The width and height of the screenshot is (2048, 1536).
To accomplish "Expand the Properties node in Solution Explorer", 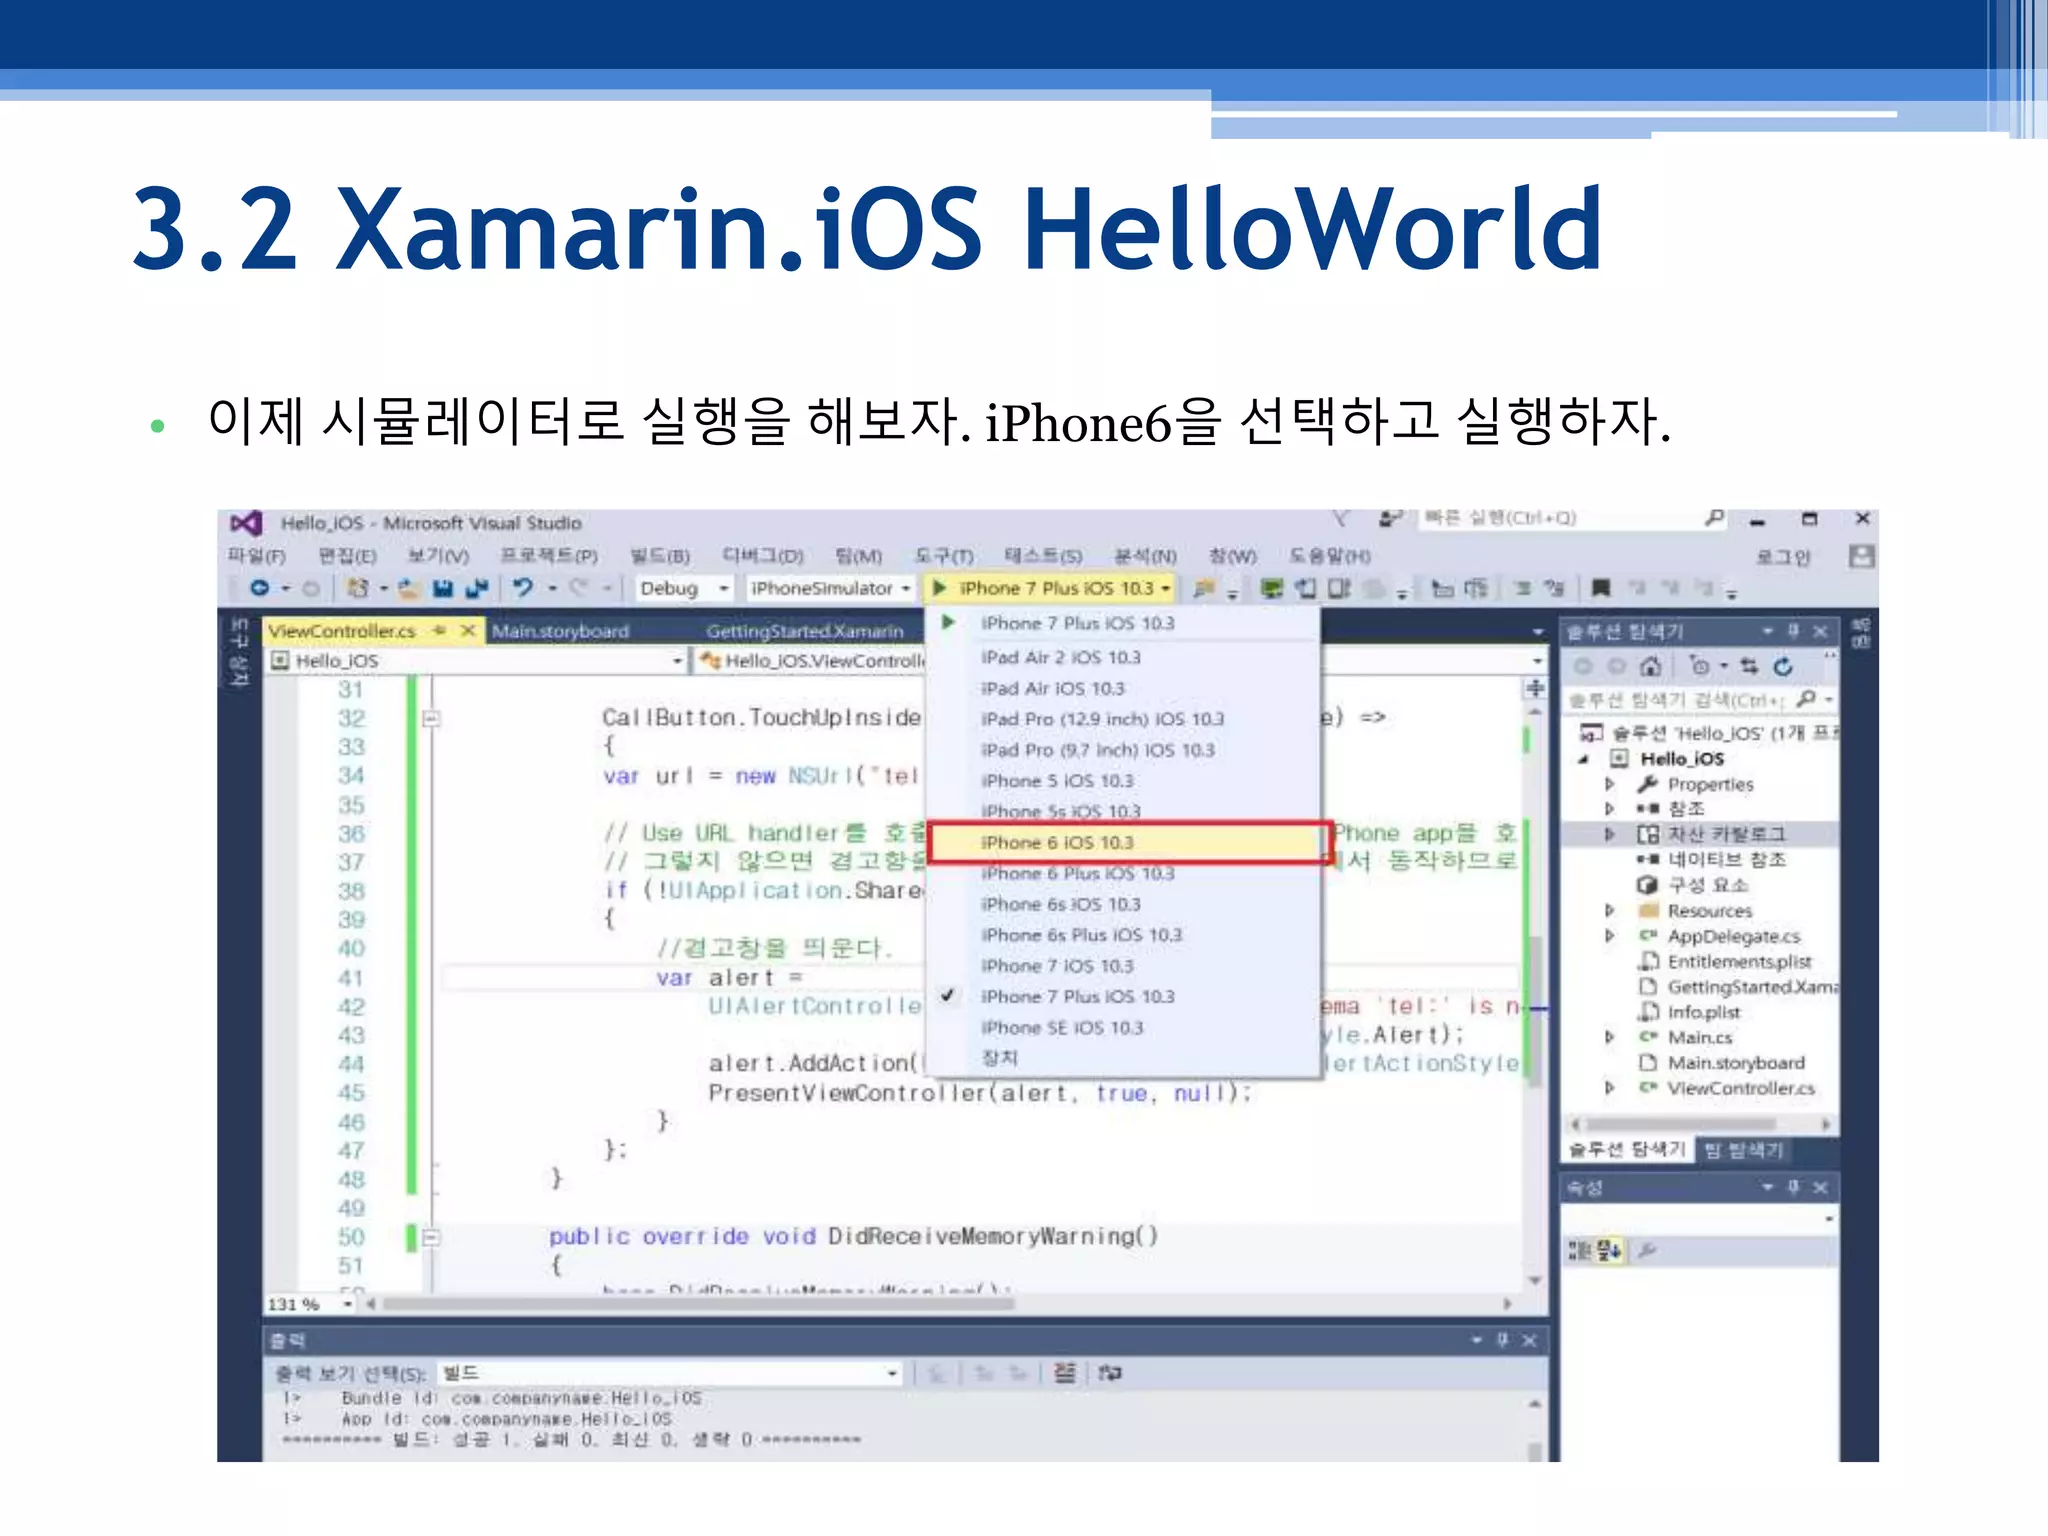I will tap(1609, 784).
